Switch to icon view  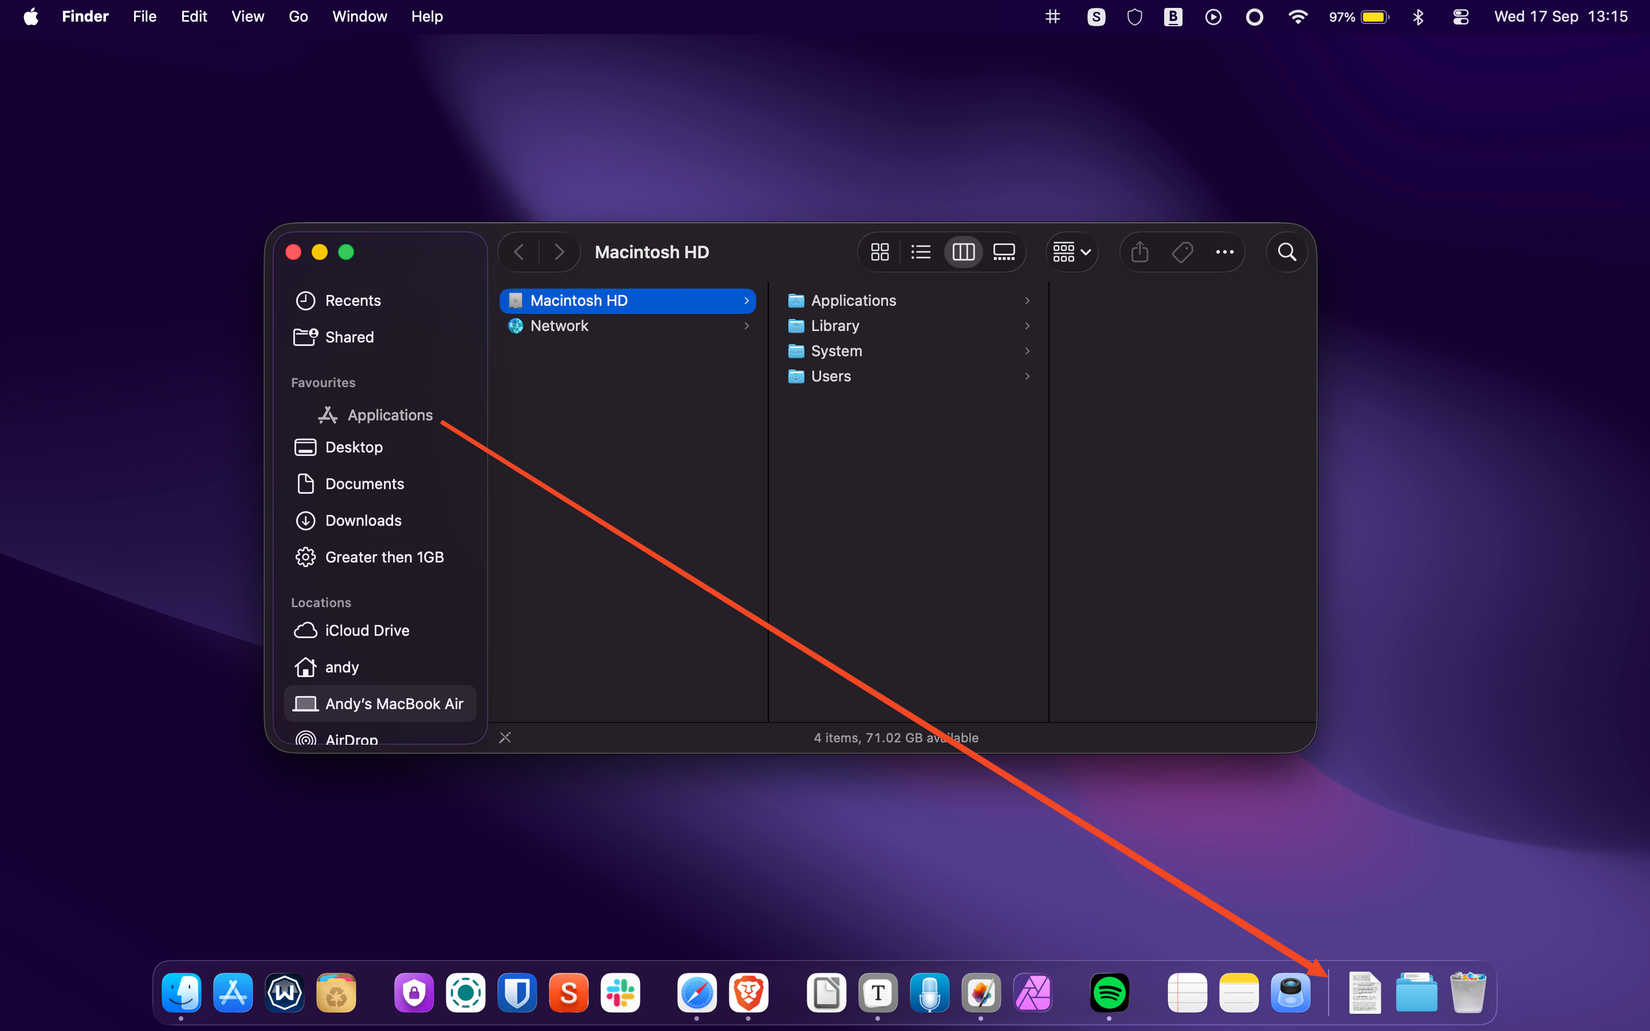pyautogui.click(x=880, y=252)
